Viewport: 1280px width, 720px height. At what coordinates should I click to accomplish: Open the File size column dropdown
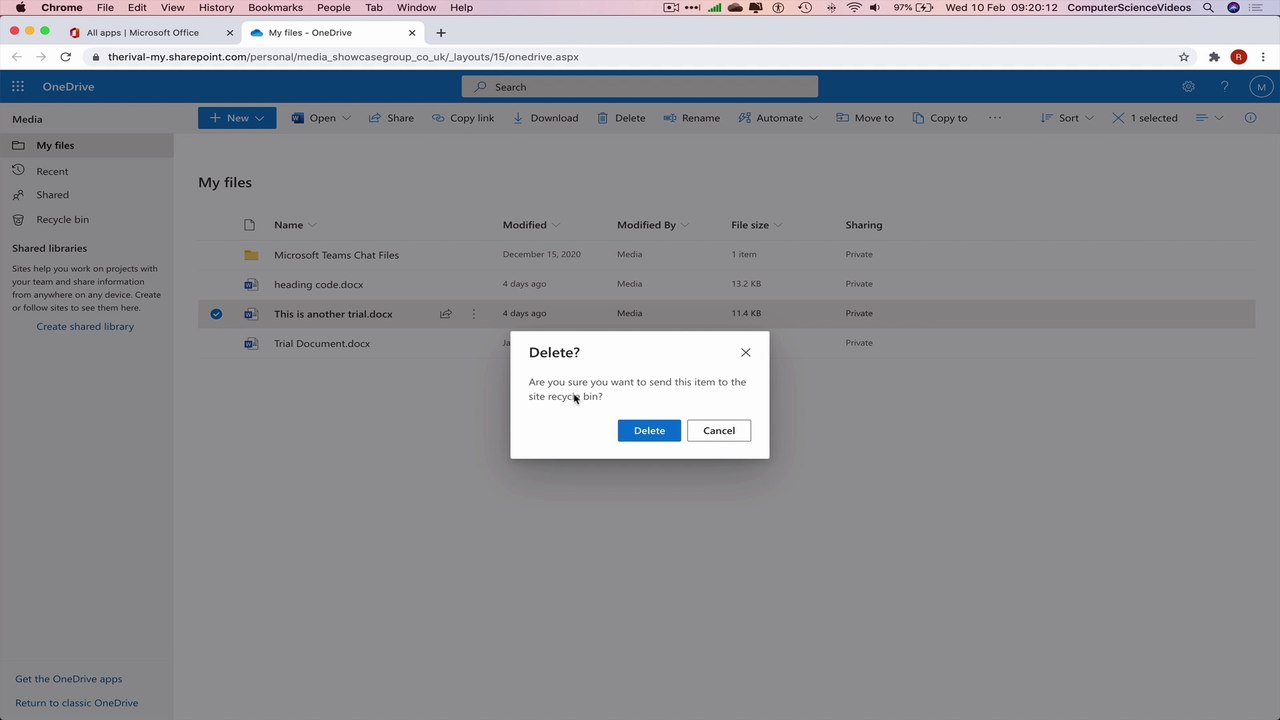tap(757, 225)
